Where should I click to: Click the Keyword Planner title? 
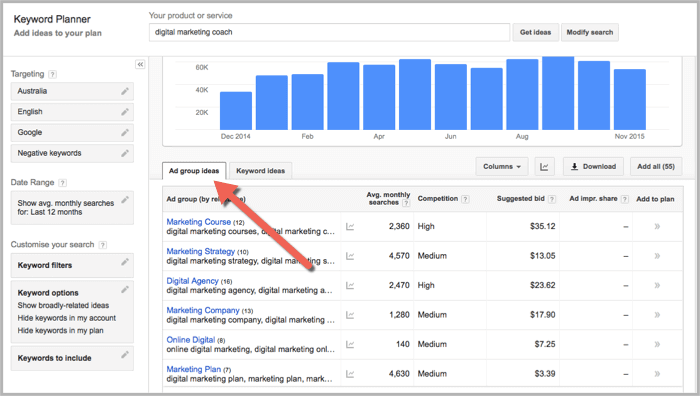click(52, 19)
